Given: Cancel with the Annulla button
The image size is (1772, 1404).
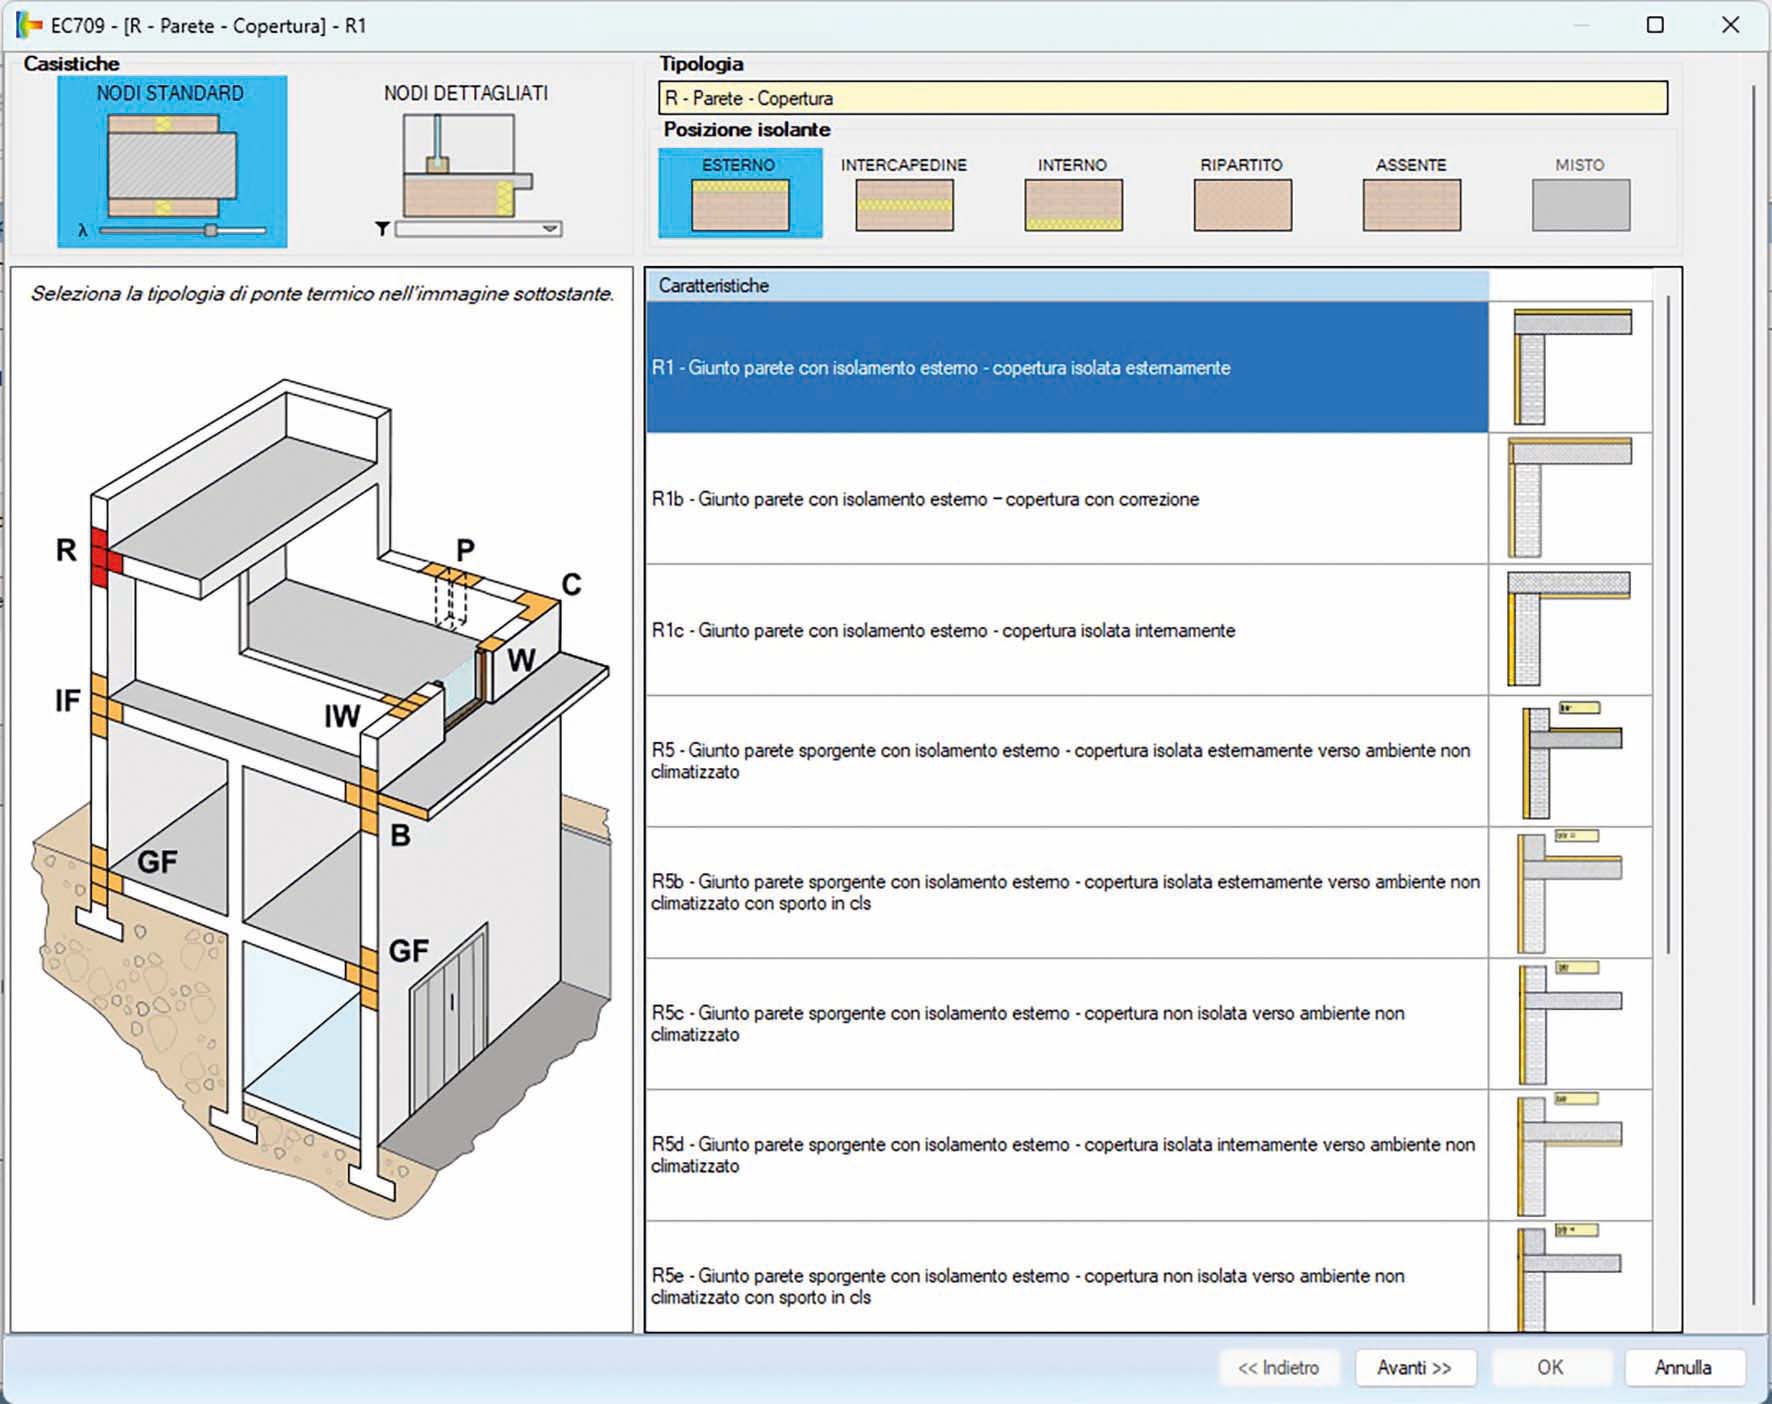Looking at the screenshot, I should (x=1684, y=1367).
